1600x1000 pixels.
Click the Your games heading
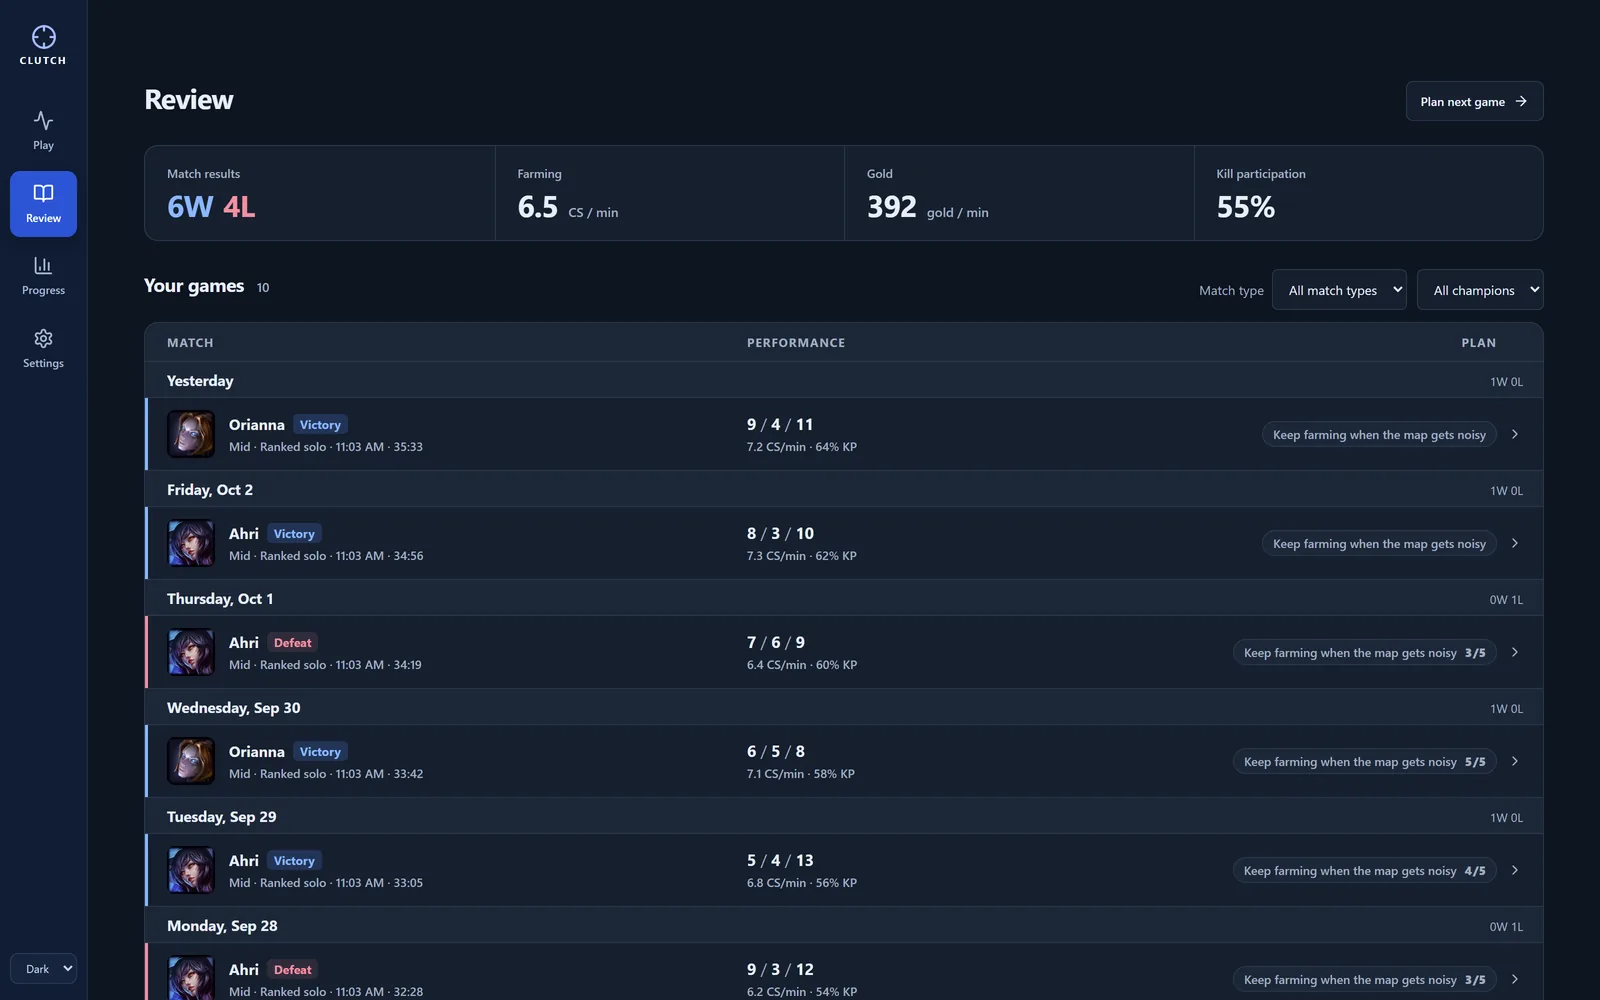click(194, 286)
